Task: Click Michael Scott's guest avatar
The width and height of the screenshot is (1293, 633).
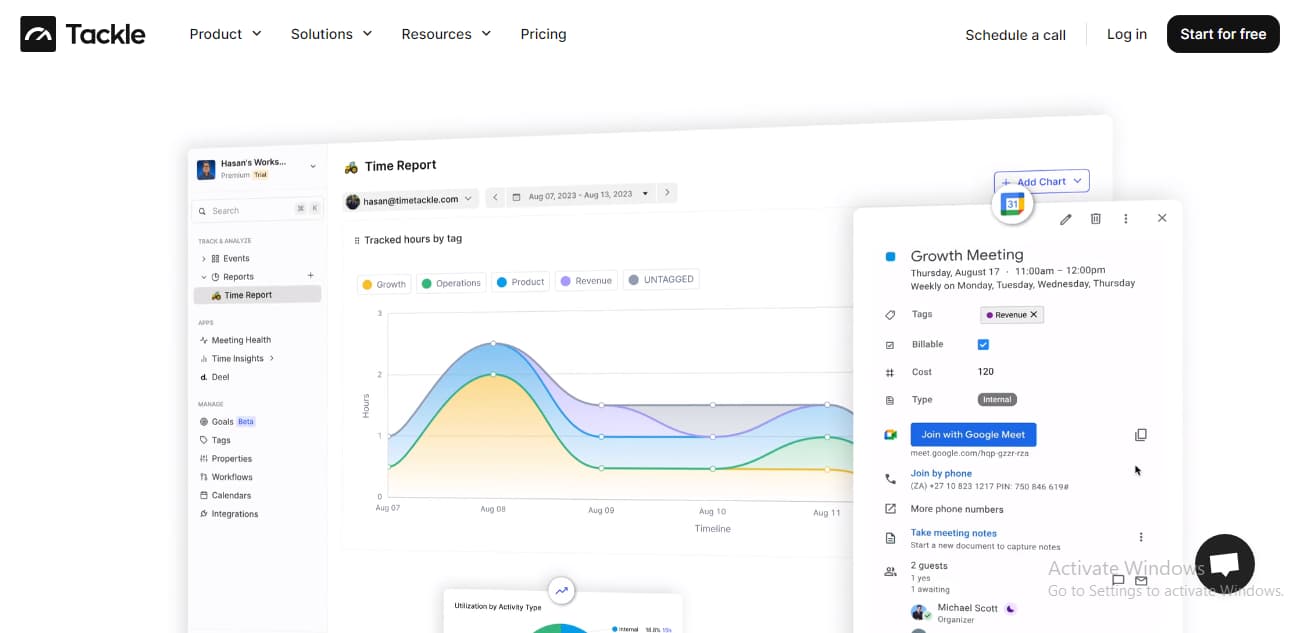Action: pos(920,612)
